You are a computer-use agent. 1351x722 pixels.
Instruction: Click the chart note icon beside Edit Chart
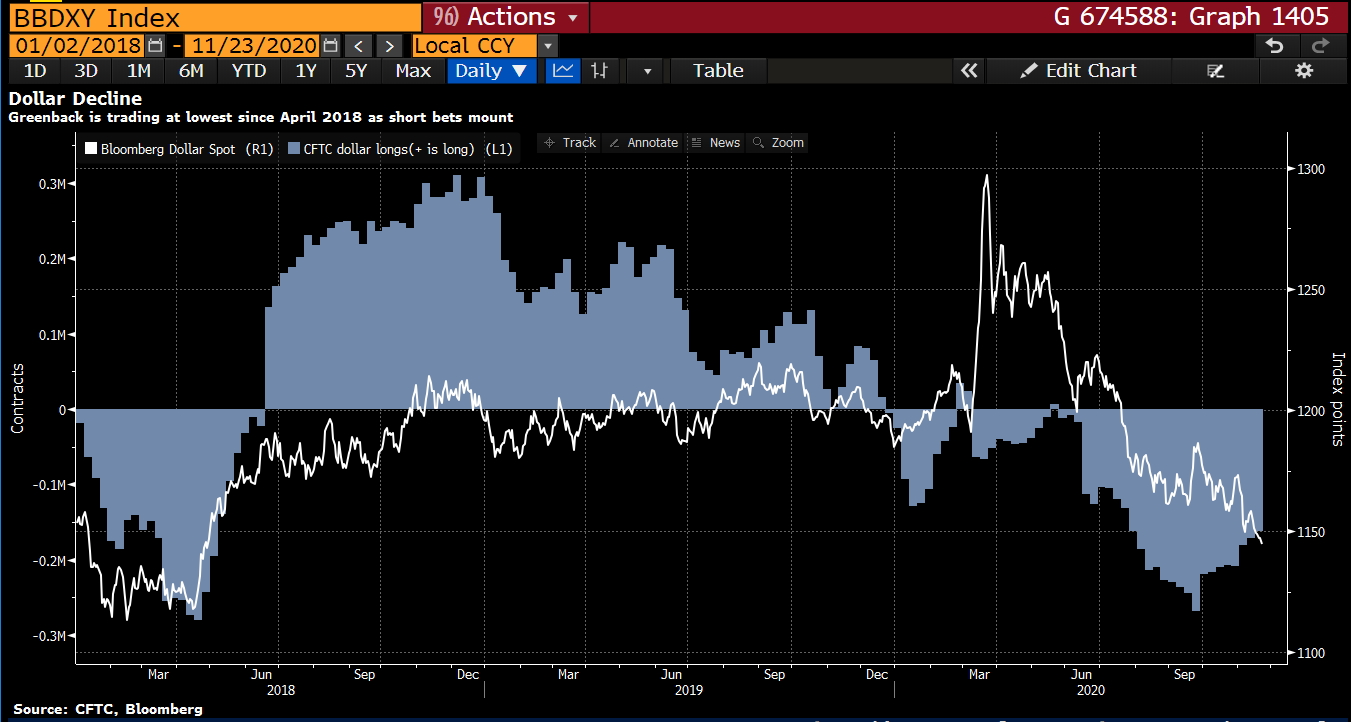1215,70
